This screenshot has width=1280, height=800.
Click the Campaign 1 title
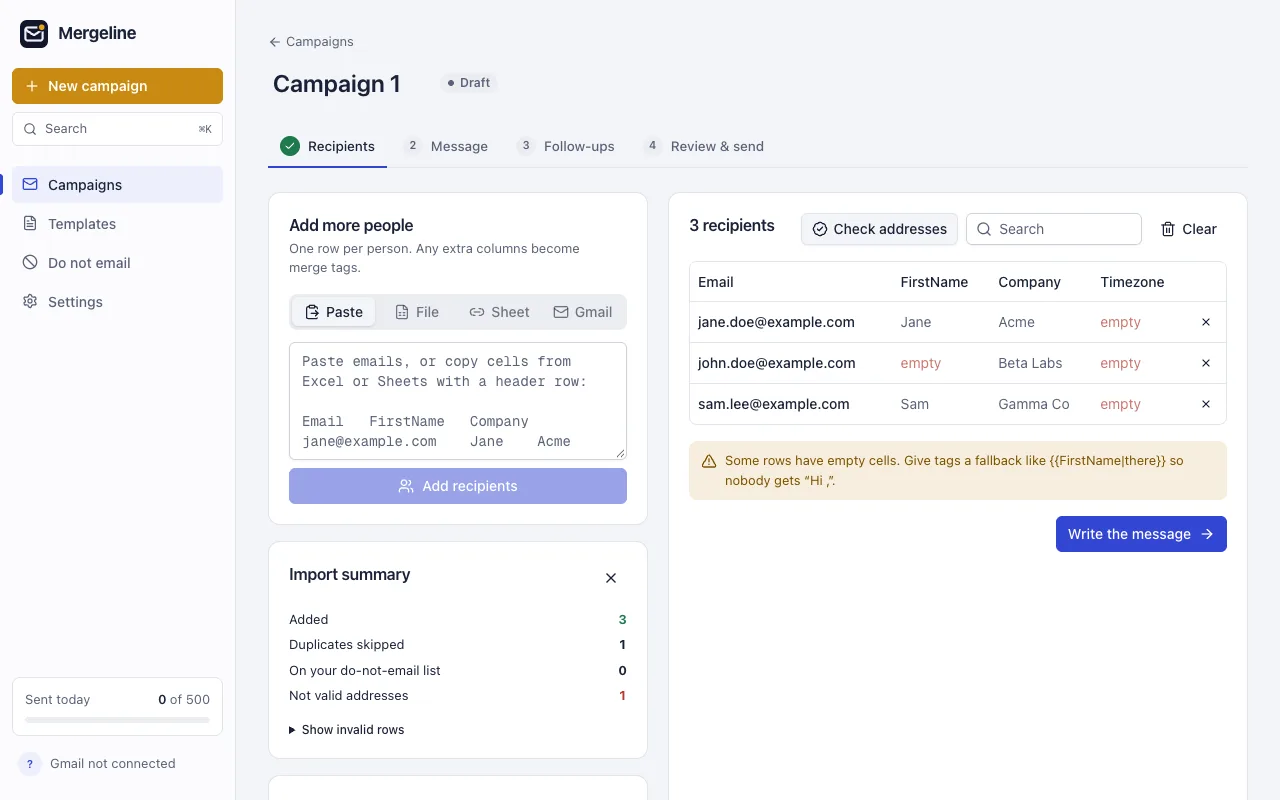[337, 84]
